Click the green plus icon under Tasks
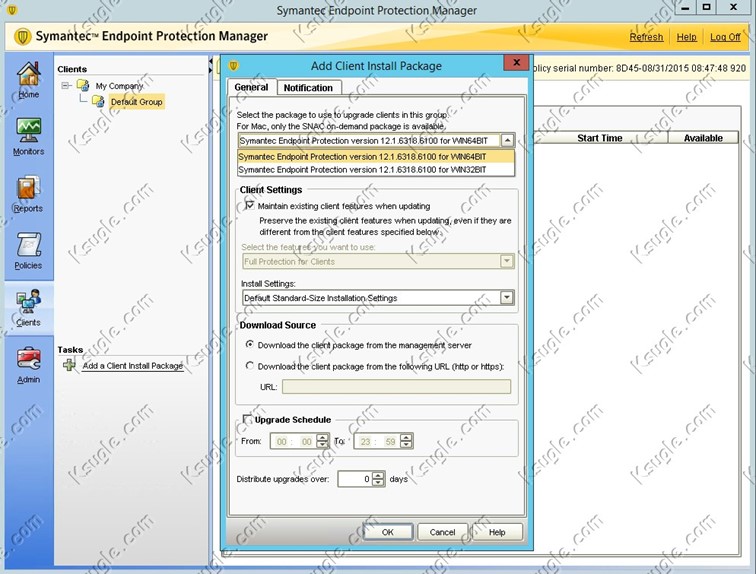Screen dimensions: 756x574 coord(69,365)
